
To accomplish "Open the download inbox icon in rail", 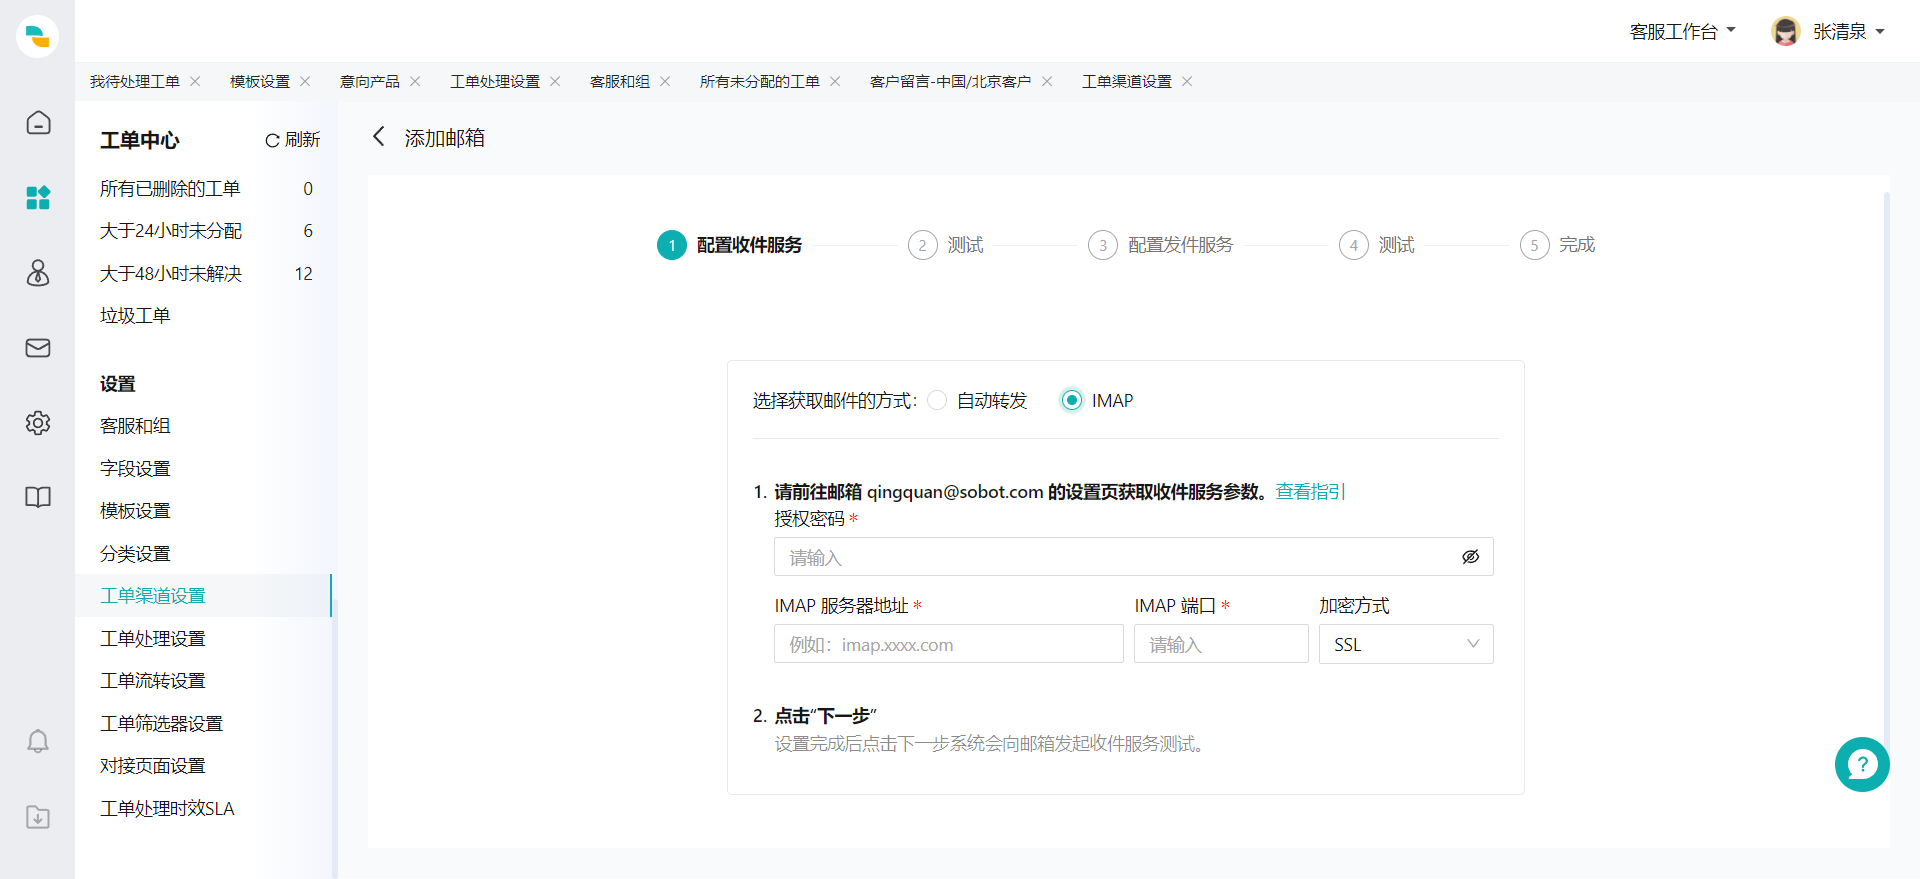I will point(38,817).
